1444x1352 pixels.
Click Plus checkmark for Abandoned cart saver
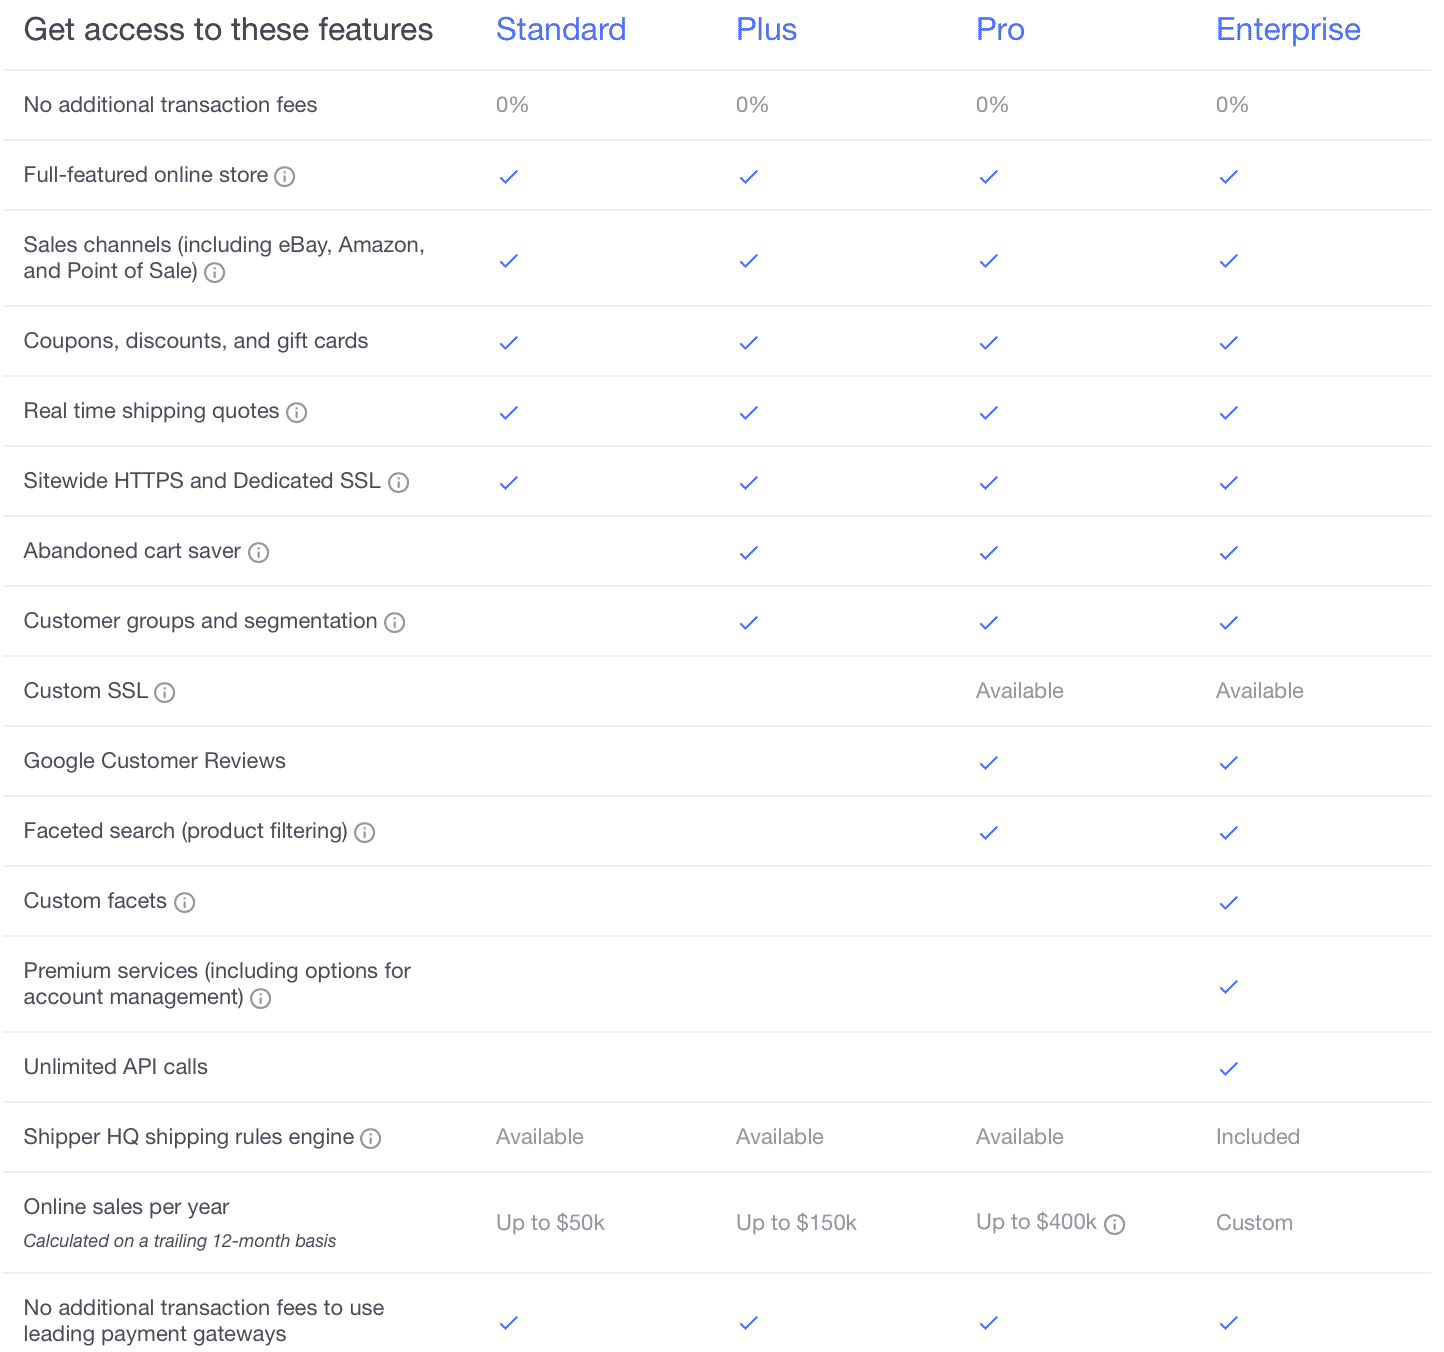[x=749, y=553]
